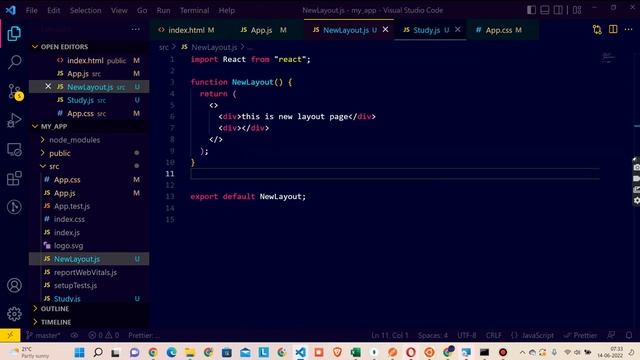The width and height of the screenshot is (640, 360).
Task: Open the notifications bell in status bar
Action: (629, 336)
